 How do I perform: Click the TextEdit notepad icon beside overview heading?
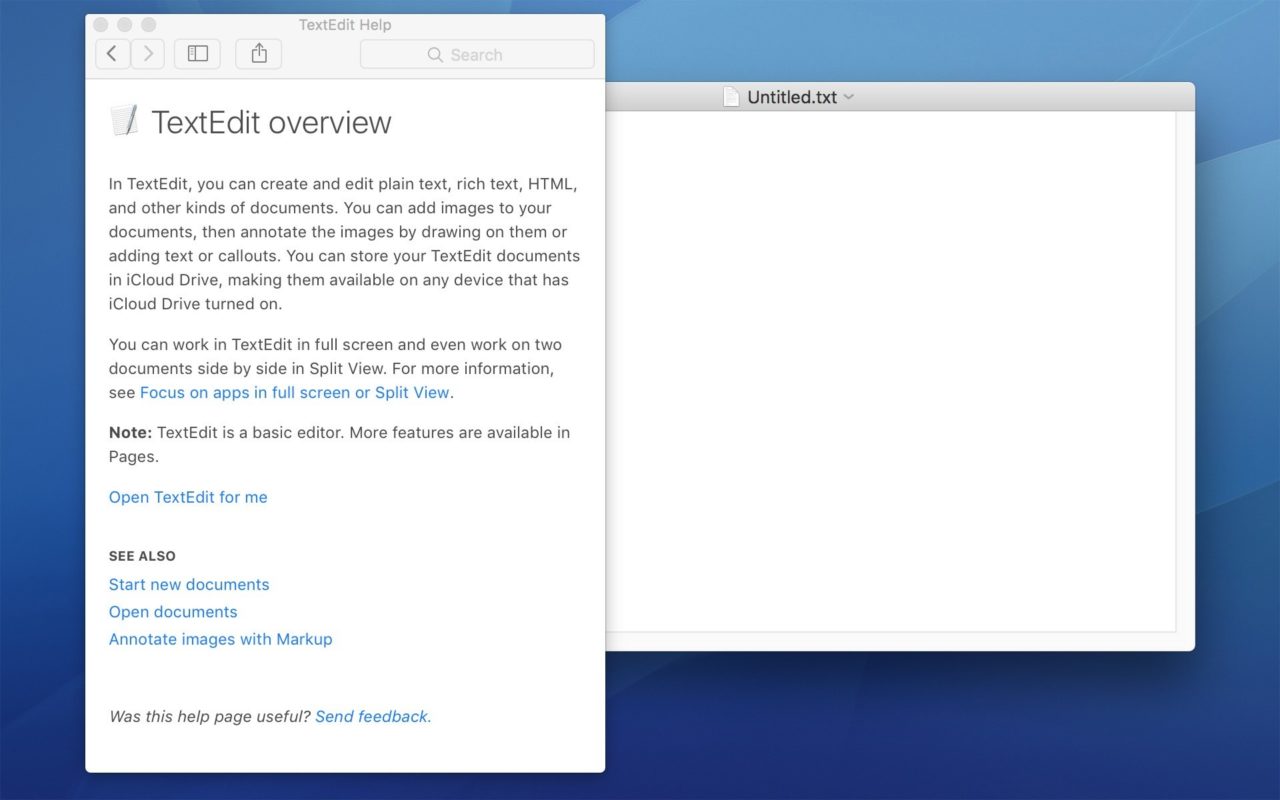pos(124,121)
